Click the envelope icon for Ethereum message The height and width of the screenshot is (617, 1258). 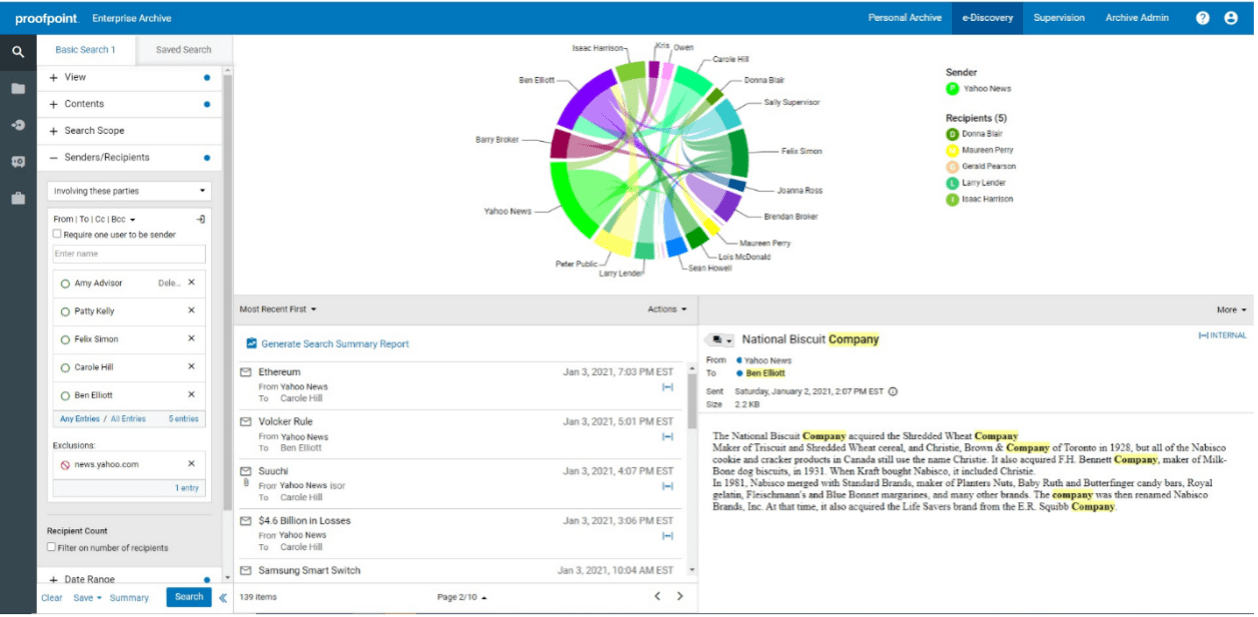coord(246,372)
